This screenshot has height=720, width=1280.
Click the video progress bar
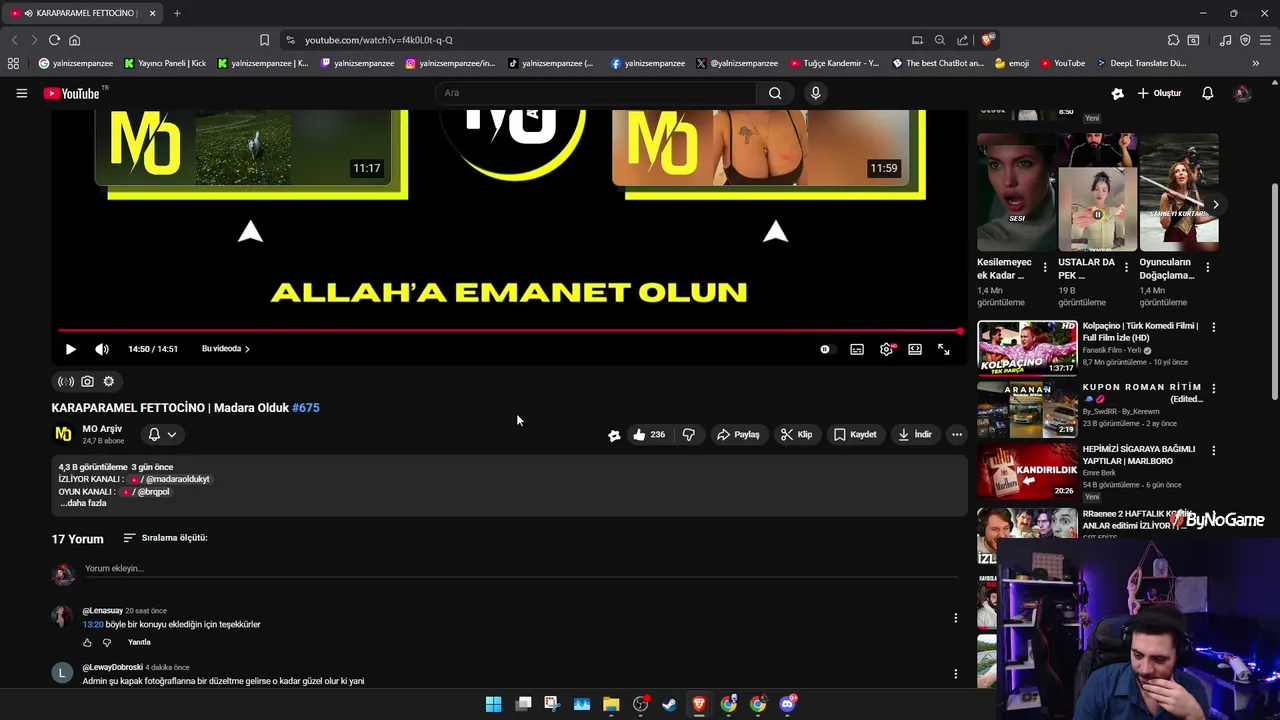(510, 330)
